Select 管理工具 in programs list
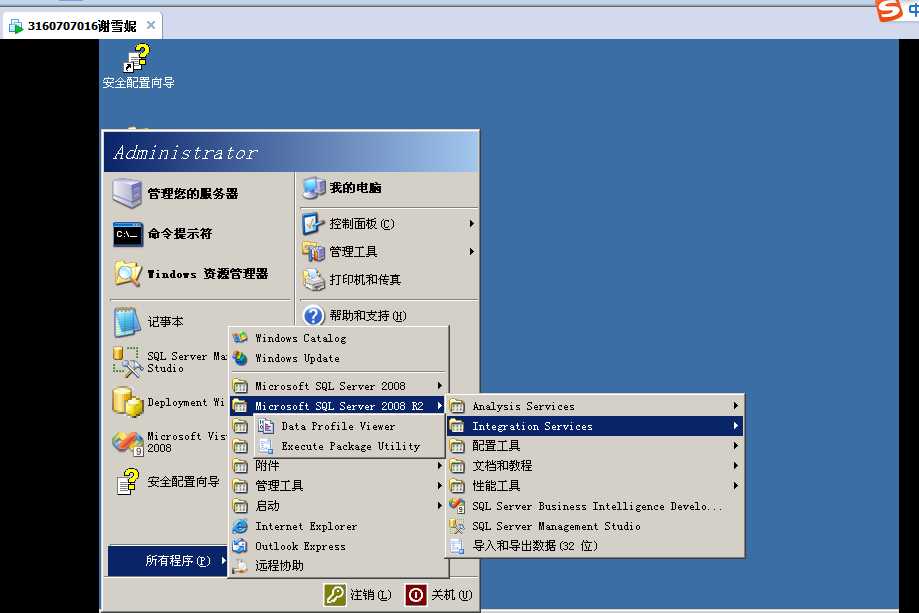The width and height of the screenshot is (919, 613). point(338,486)
